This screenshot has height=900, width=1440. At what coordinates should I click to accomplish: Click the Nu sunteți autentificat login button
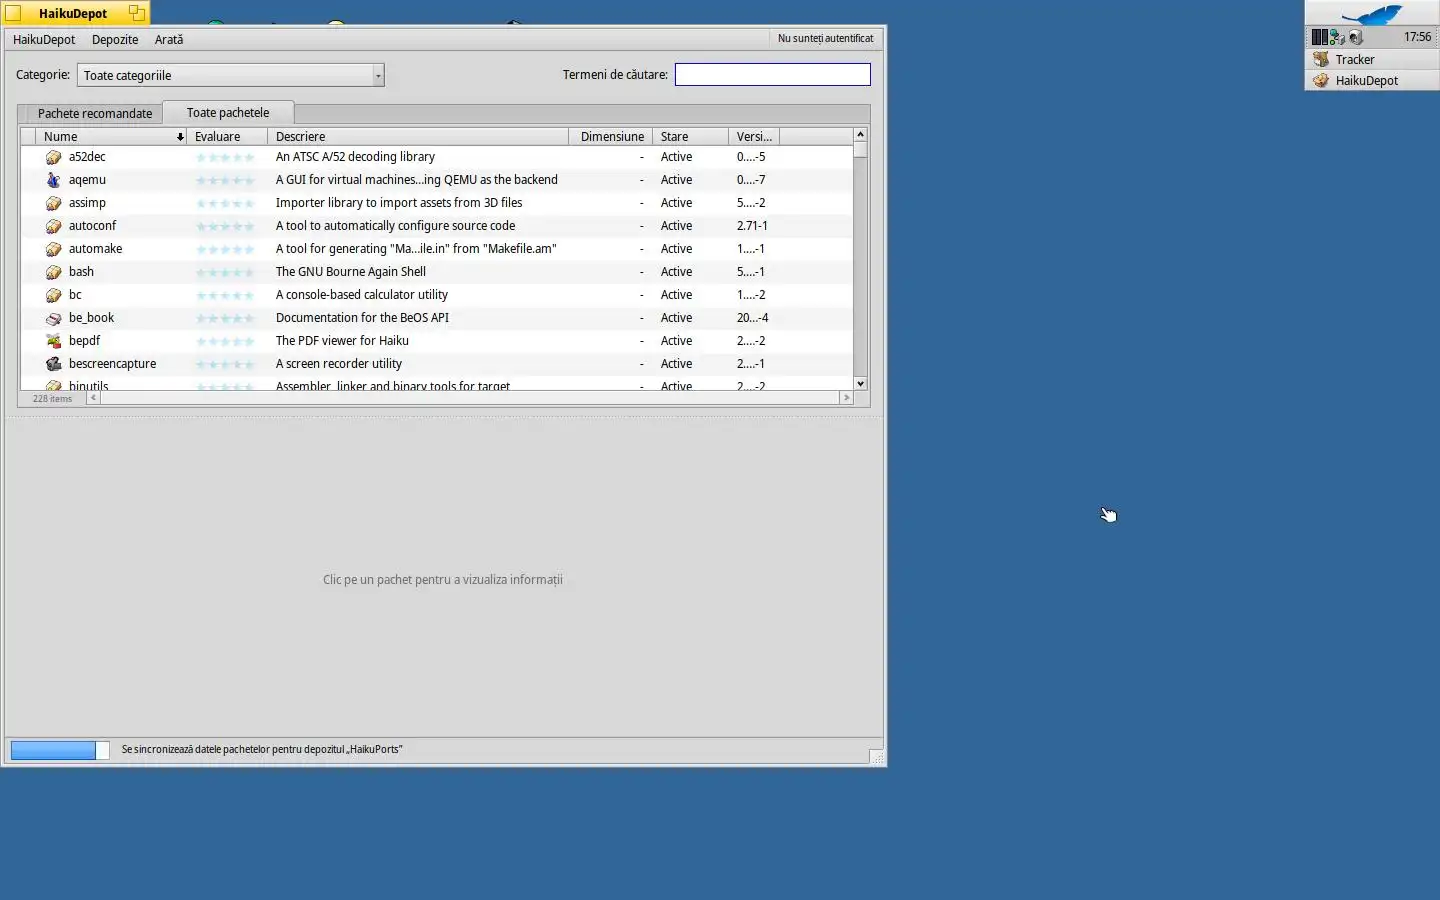825,38
